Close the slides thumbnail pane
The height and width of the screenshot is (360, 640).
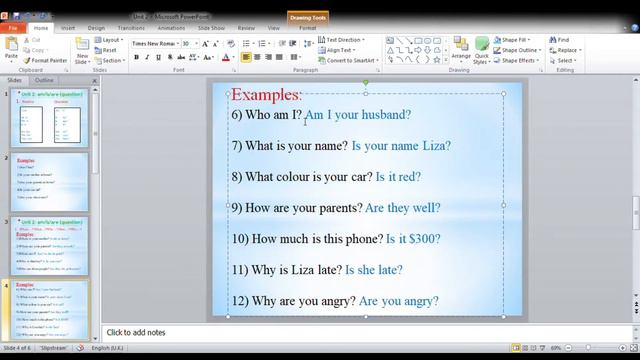[x=94, y=81]
